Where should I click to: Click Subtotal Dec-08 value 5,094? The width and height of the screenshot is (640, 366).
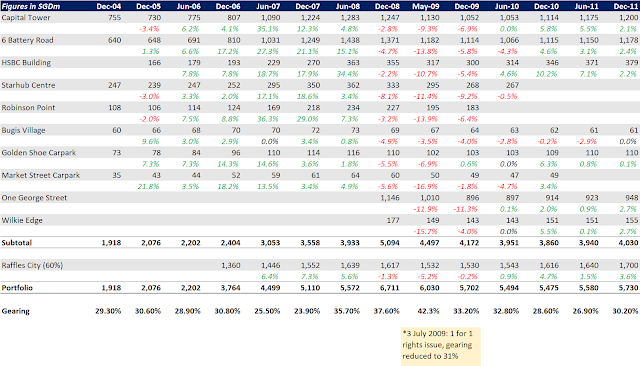point(389,242)
